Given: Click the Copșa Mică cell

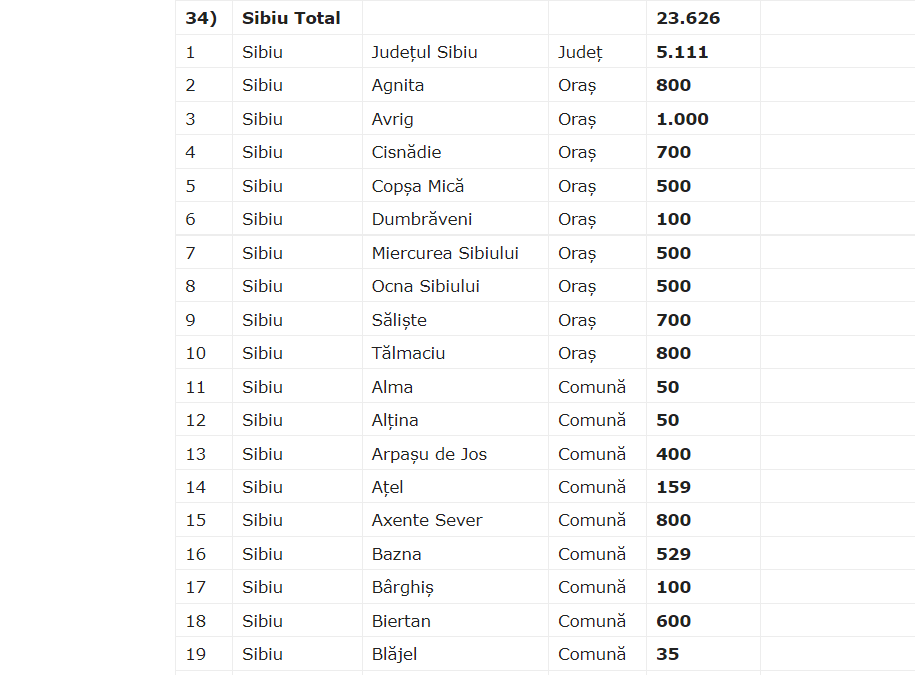Looking at the screenshot, I should pyautogui.click(x=418, y=186).
